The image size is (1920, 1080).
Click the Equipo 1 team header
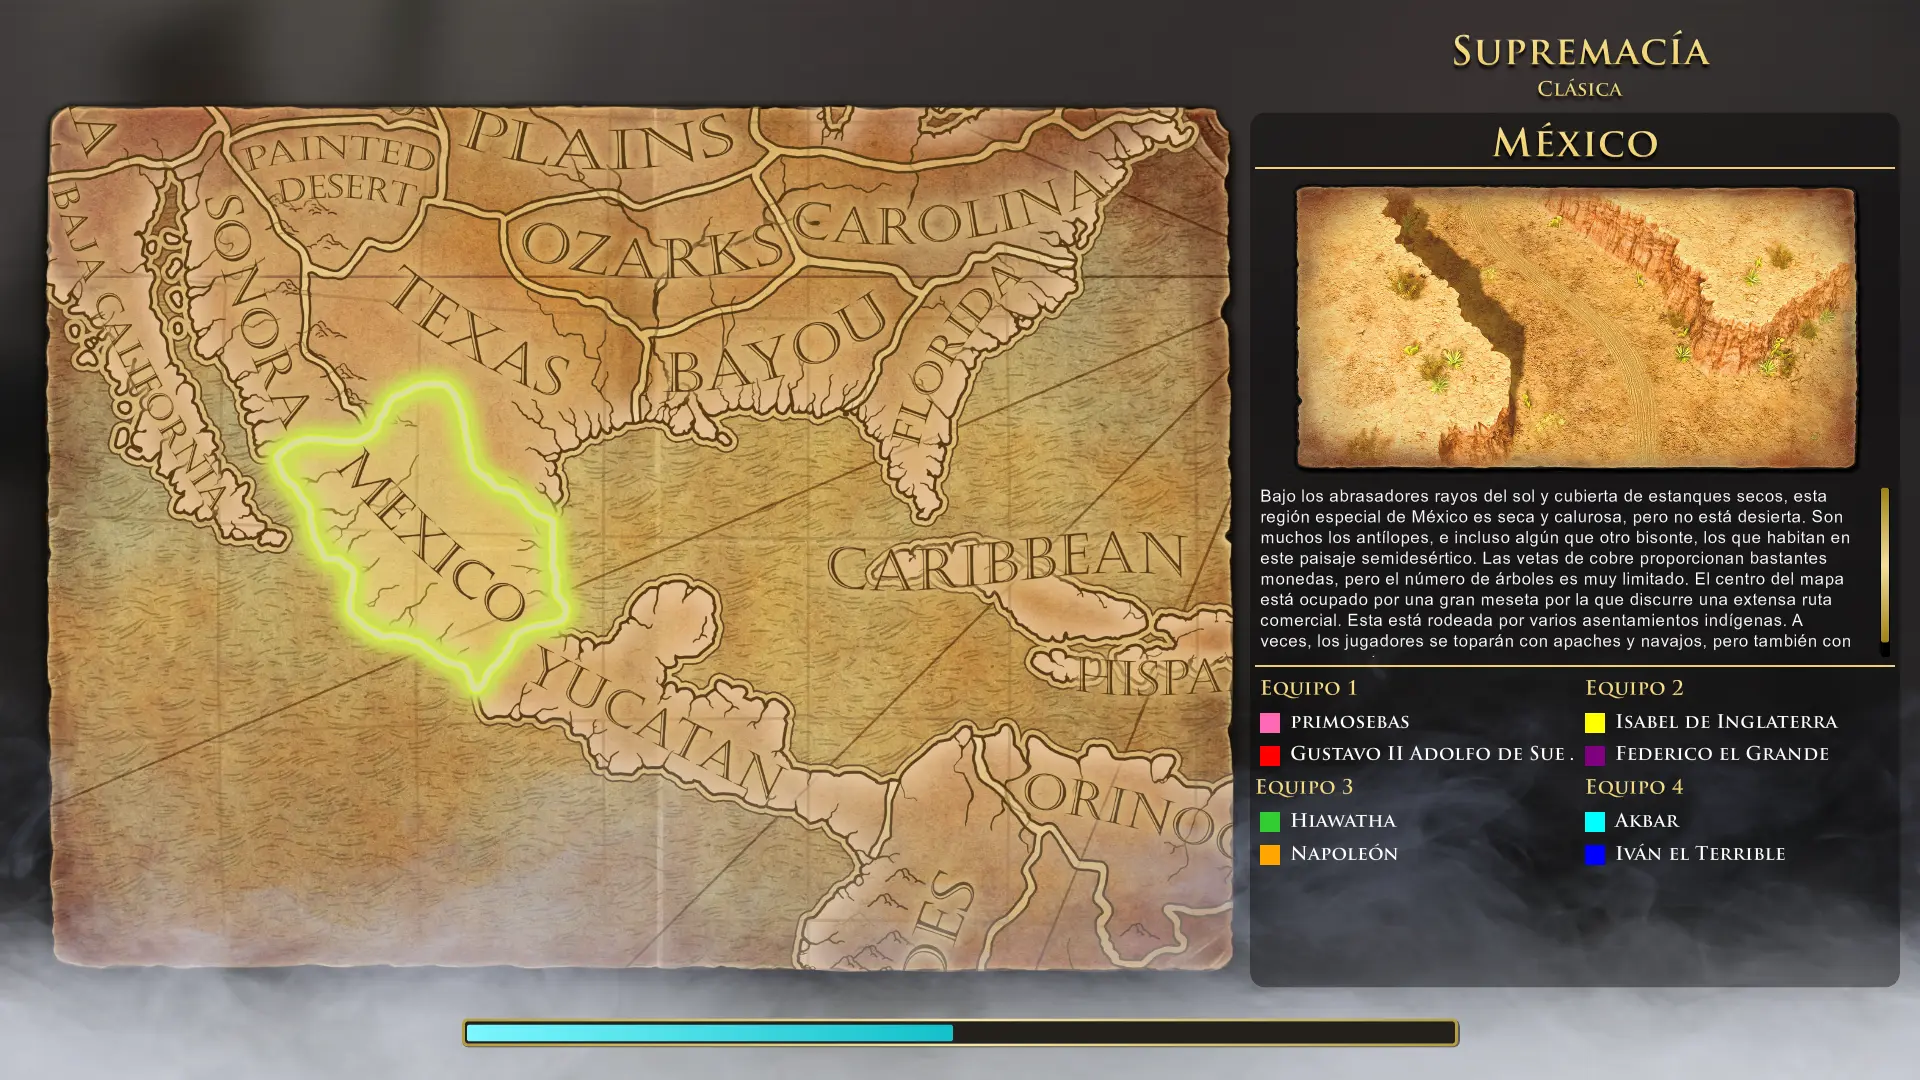click(x=1308, y=688)
